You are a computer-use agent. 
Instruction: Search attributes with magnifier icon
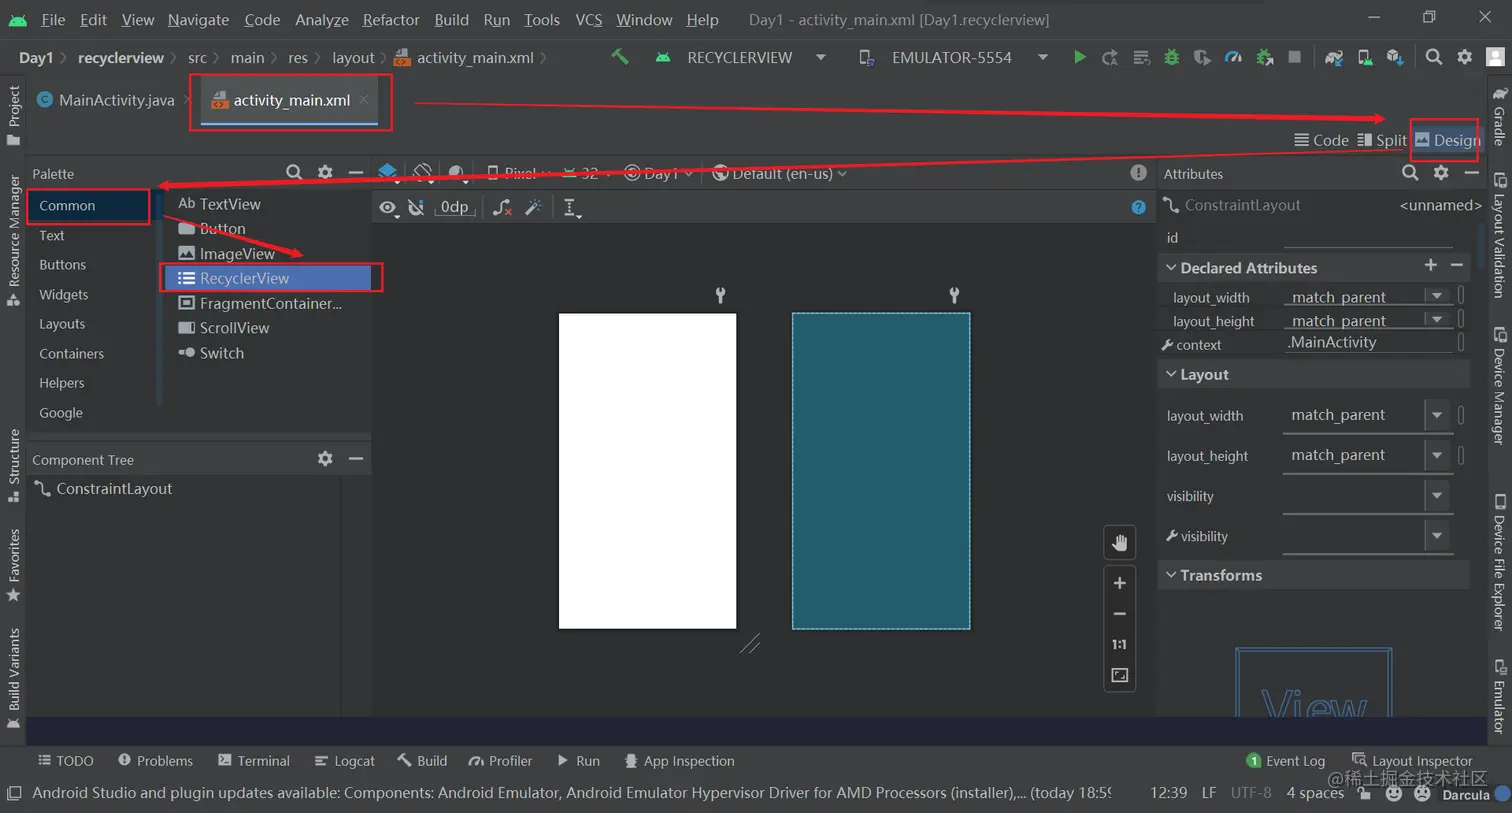coord(1410,173)
